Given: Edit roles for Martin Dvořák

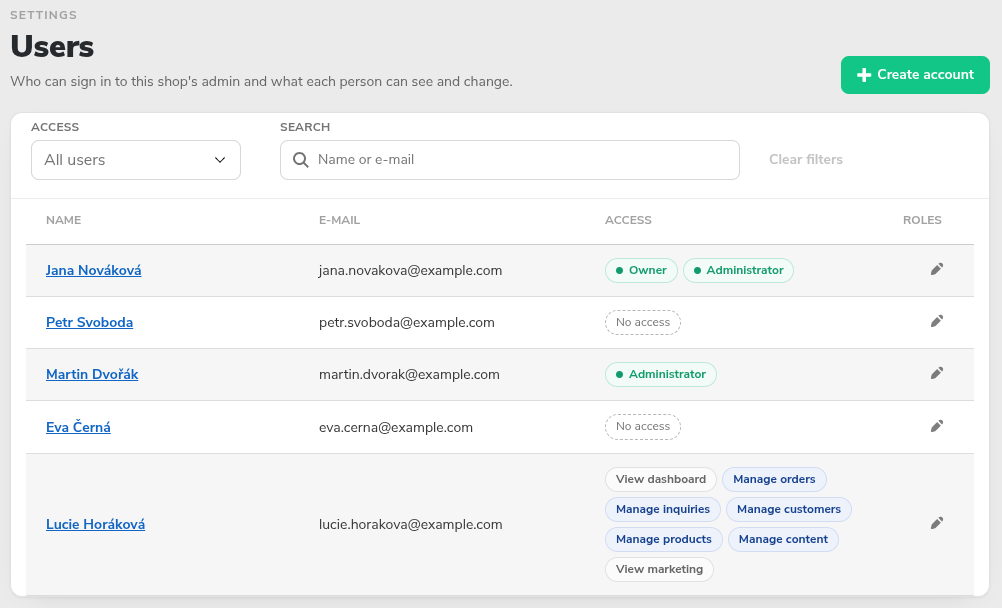Looking at the screenshot, I should click(937, 373).
